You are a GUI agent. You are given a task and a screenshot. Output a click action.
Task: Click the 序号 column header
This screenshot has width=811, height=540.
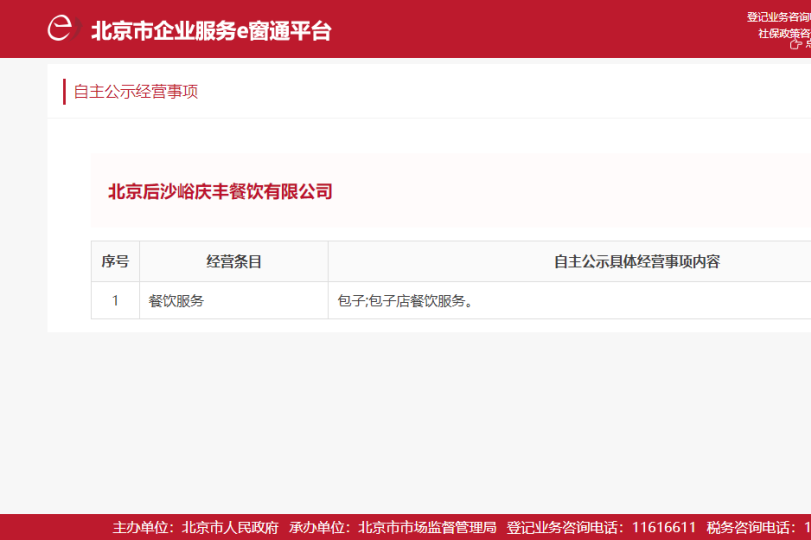(115, 262)
